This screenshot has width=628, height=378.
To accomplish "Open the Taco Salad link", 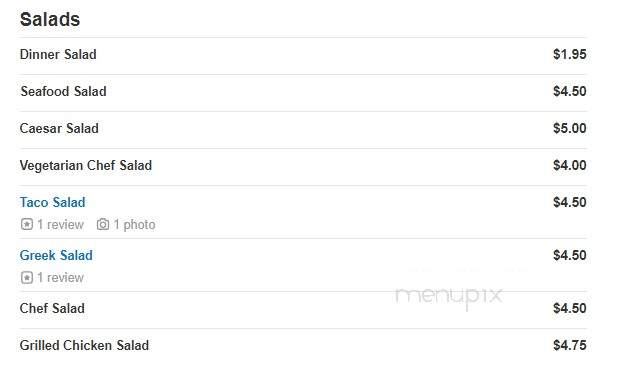I will pyautogui.click(x=52, y=202).
